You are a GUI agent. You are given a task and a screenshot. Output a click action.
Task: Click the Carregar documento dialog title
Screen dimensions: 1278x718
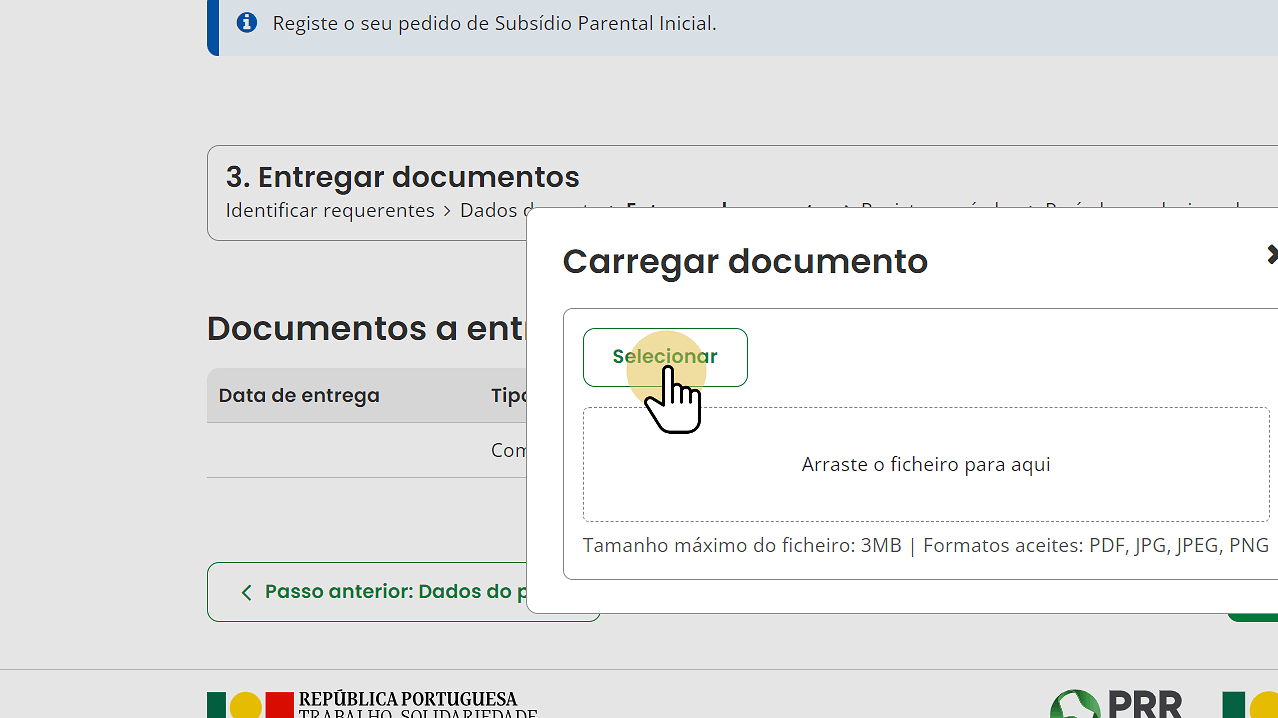pyautogui.click(x=745, y=261)
